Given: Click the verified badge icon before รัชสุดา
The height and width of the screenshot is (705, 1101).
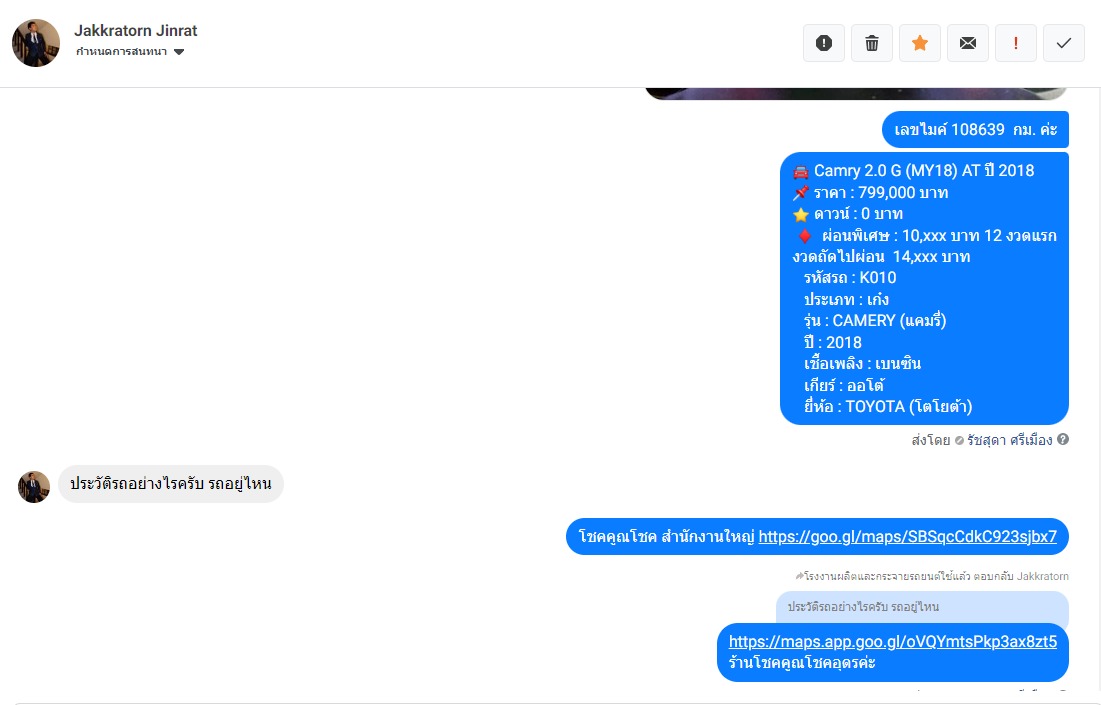Looking at the screenshot, I should [x=959, y=440].
